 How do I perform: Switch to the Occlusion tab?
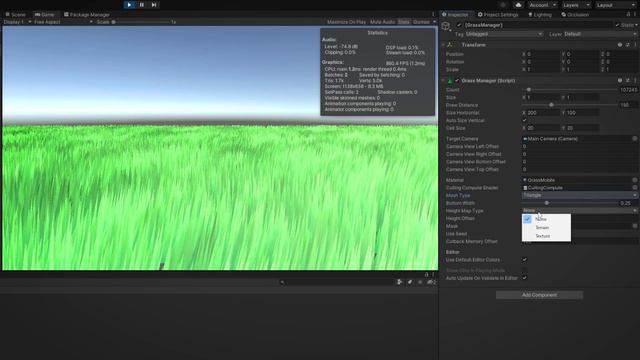(x=575, y=15)
